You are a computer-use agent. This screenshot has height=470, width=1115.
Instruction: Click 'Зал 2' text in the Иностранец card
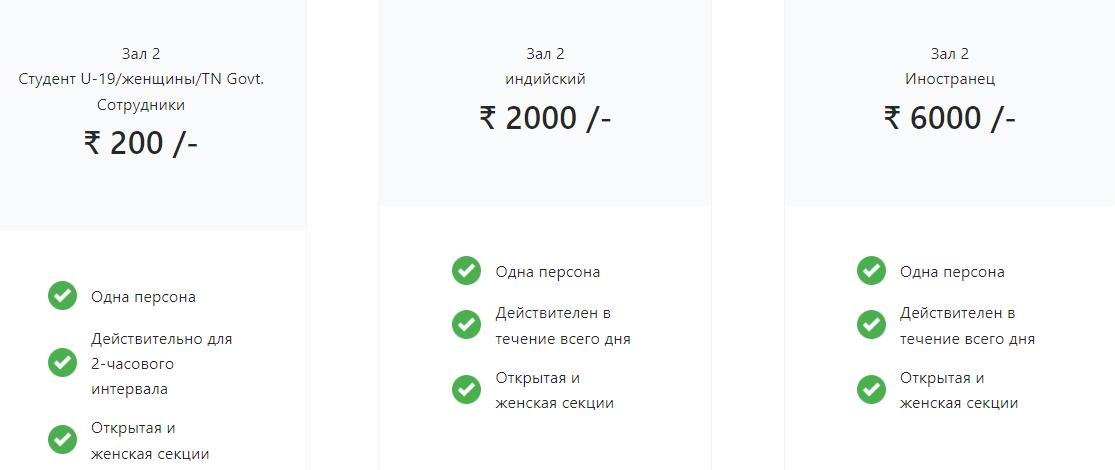point(950,53)
